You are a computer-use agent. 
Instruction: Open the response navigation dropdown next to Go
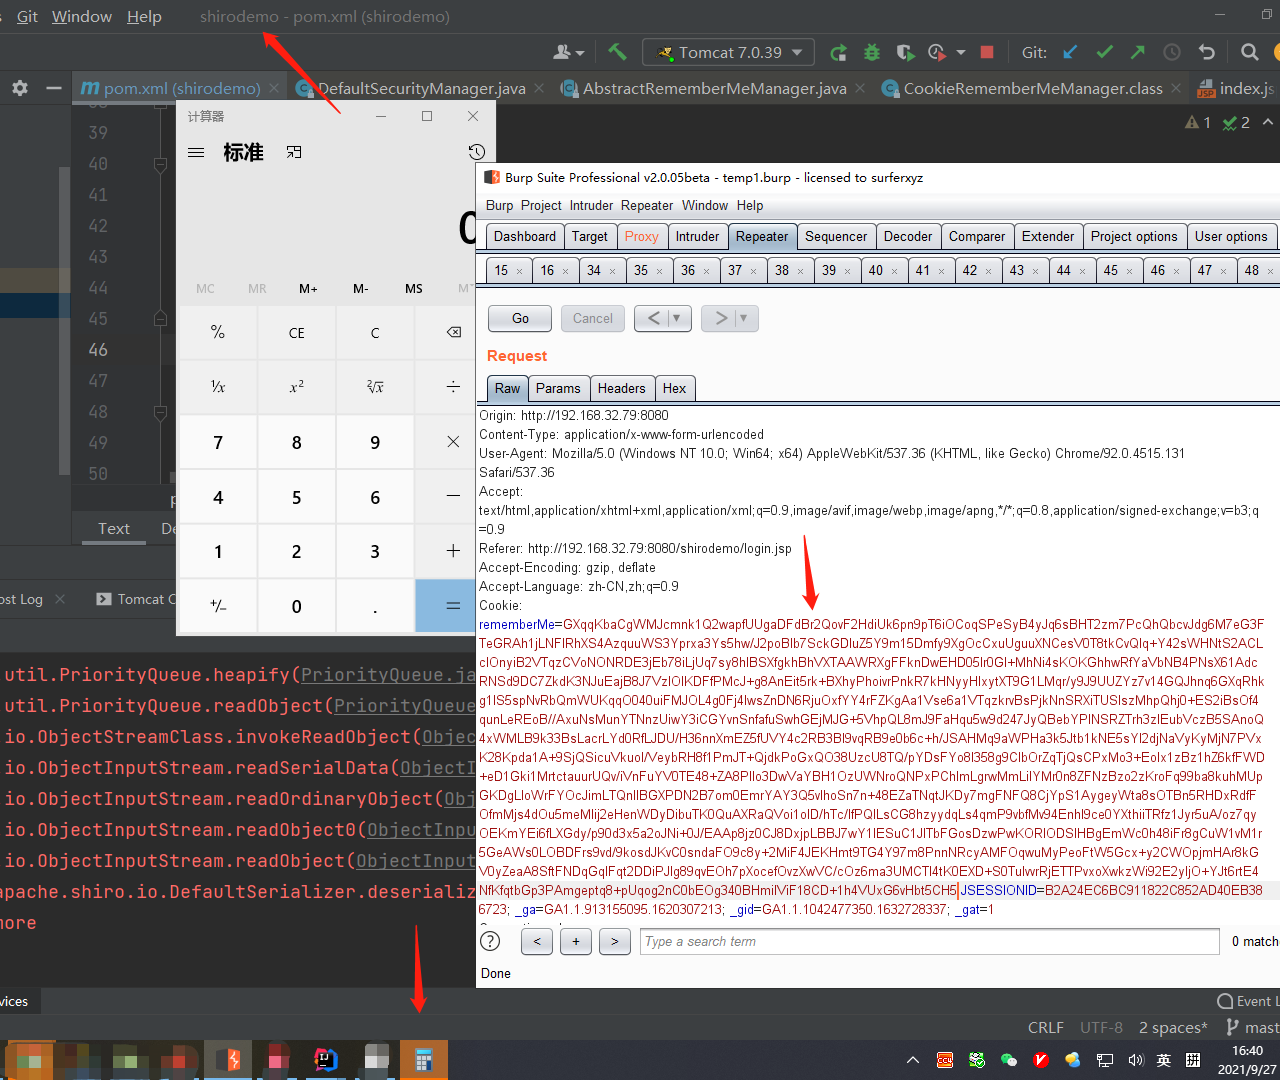pos(677,318)
